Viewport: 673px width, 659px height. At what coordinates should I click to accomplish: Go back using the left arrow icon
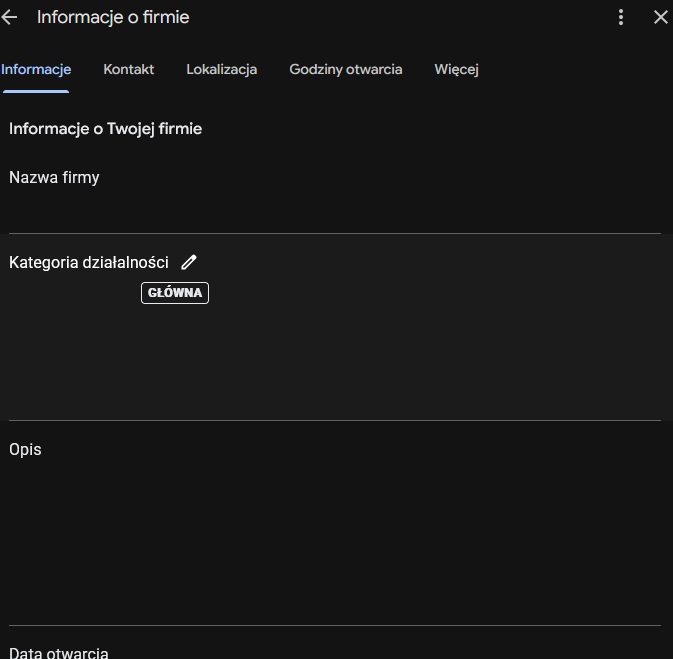[9, 17]
